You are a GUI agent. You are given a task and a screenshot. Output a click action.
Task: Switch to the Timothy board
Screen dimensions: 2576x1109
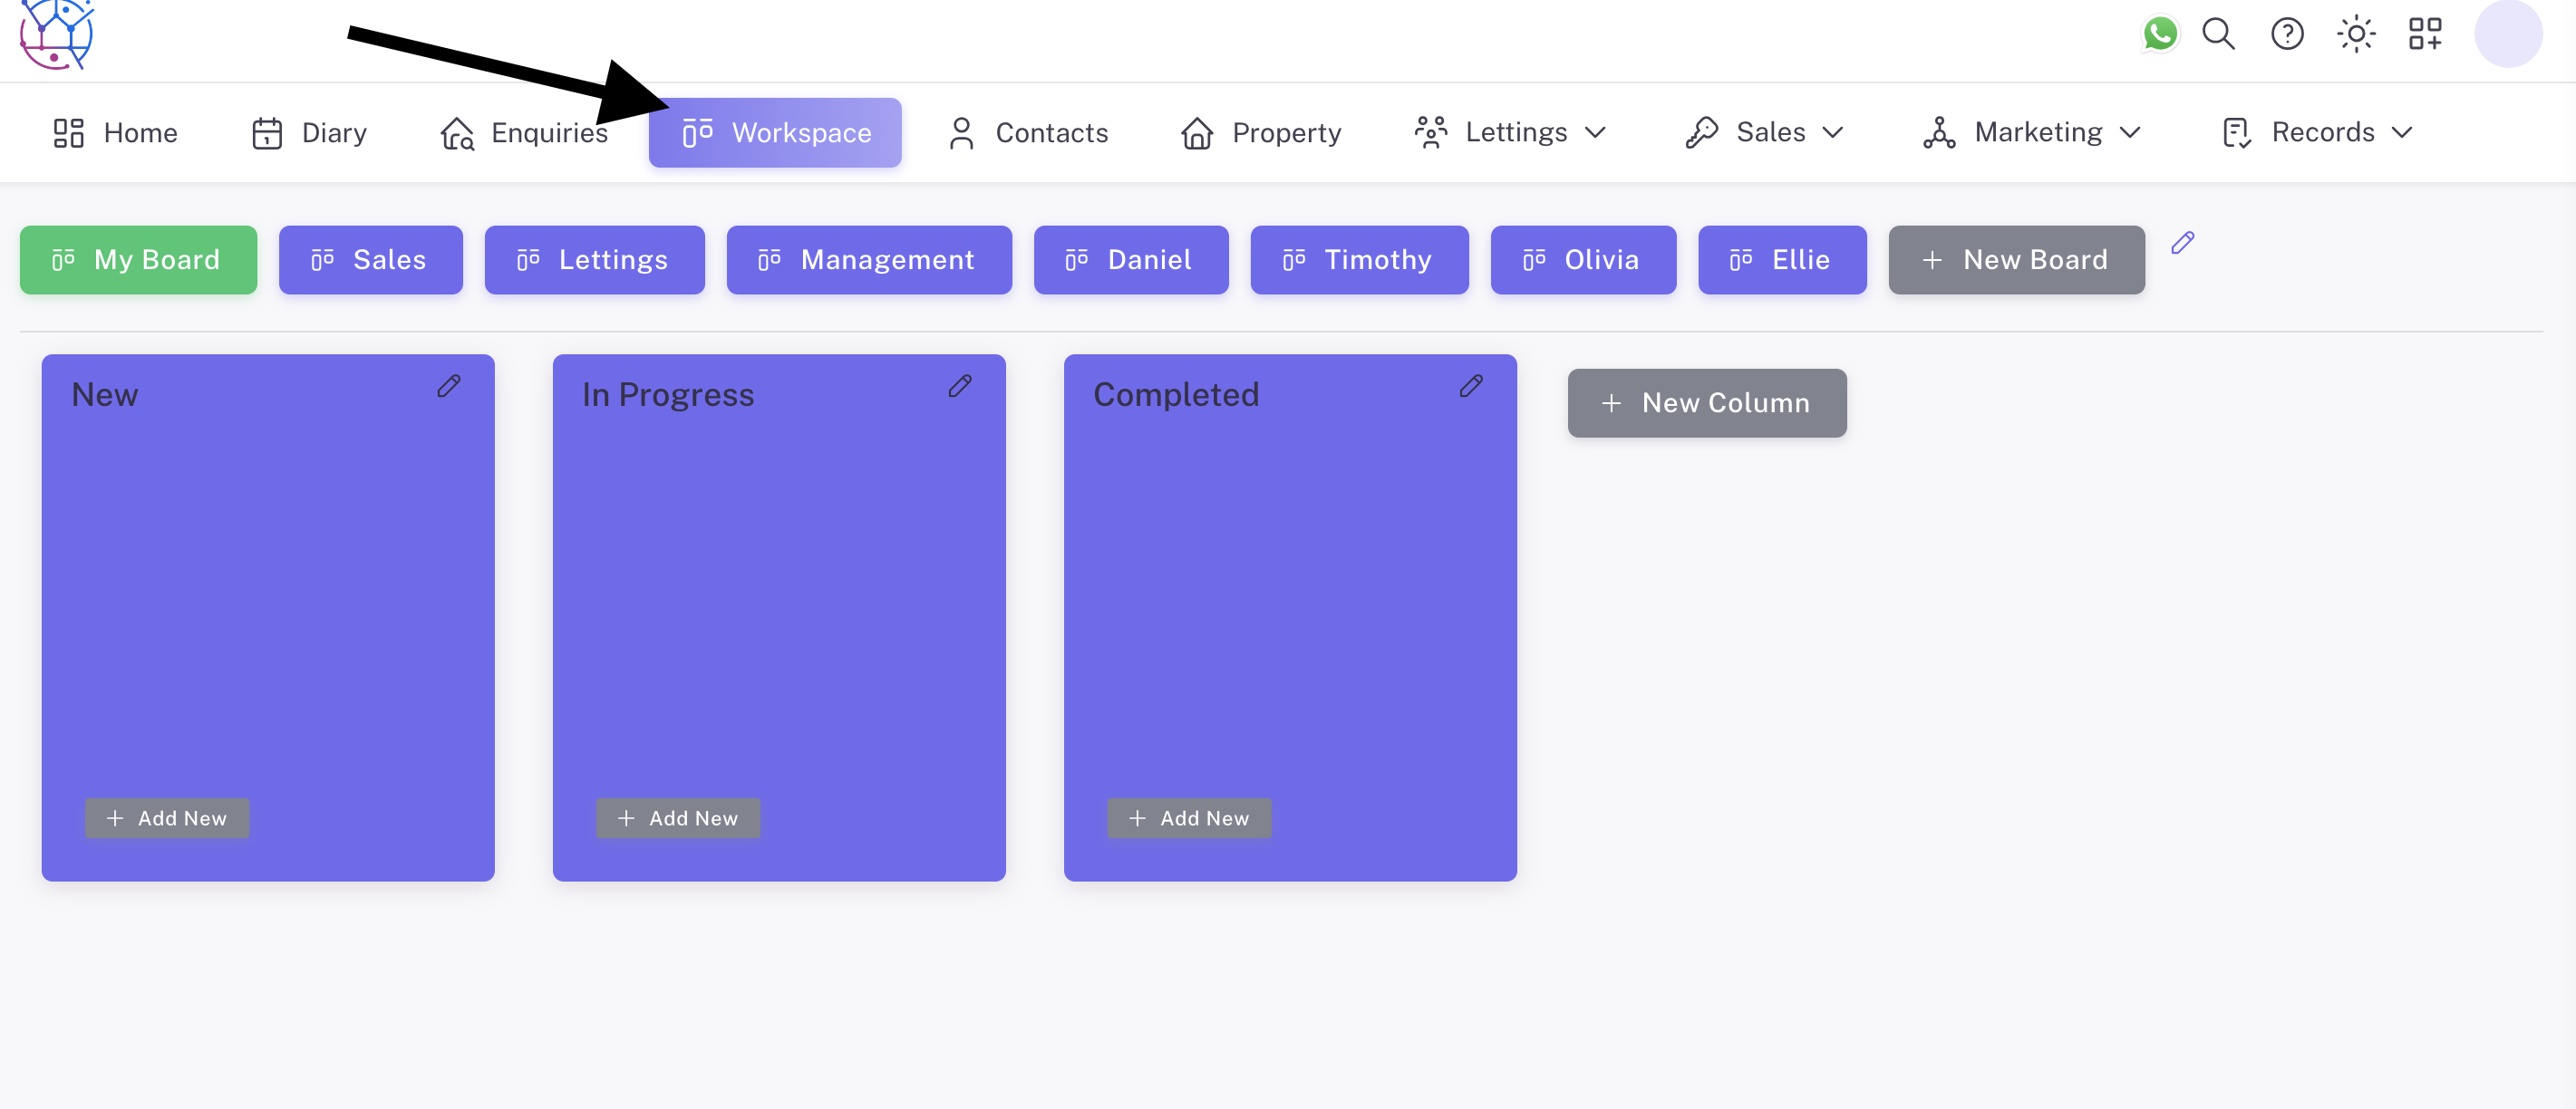pyautogui.click(x=1358, y=260)
